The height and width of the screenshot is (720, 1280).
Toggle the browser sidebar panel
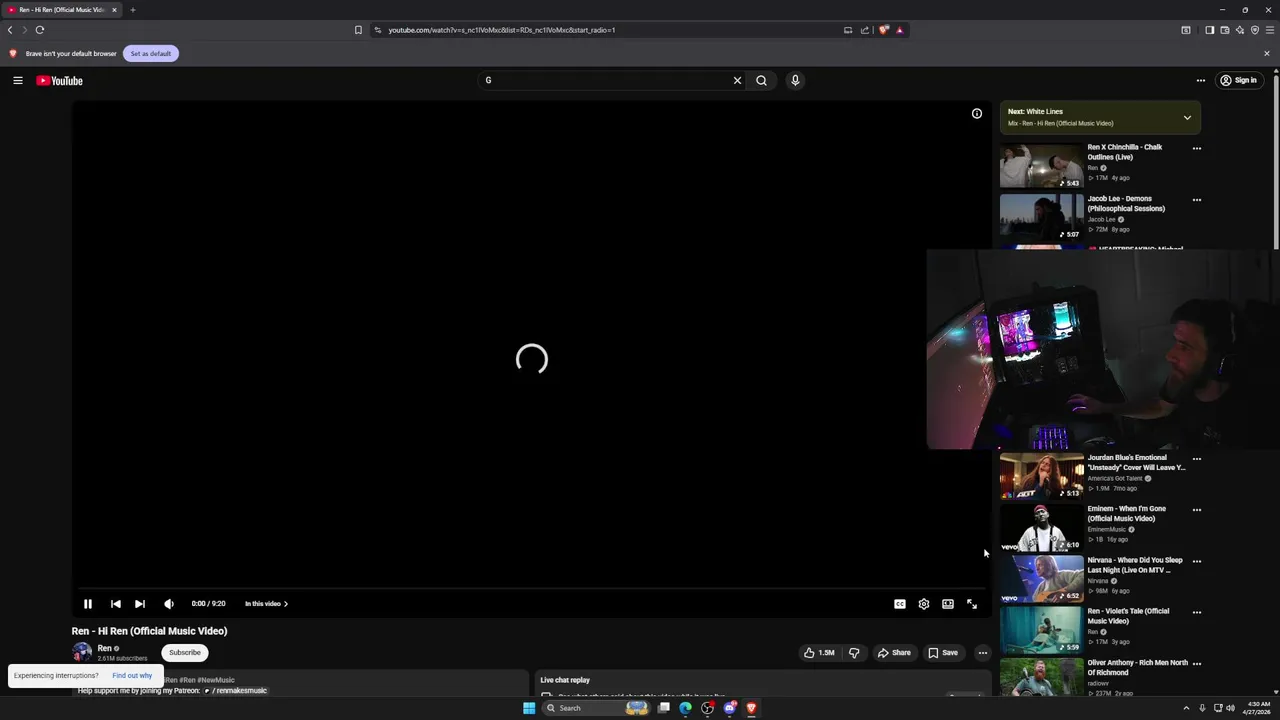click(1209, 30)
